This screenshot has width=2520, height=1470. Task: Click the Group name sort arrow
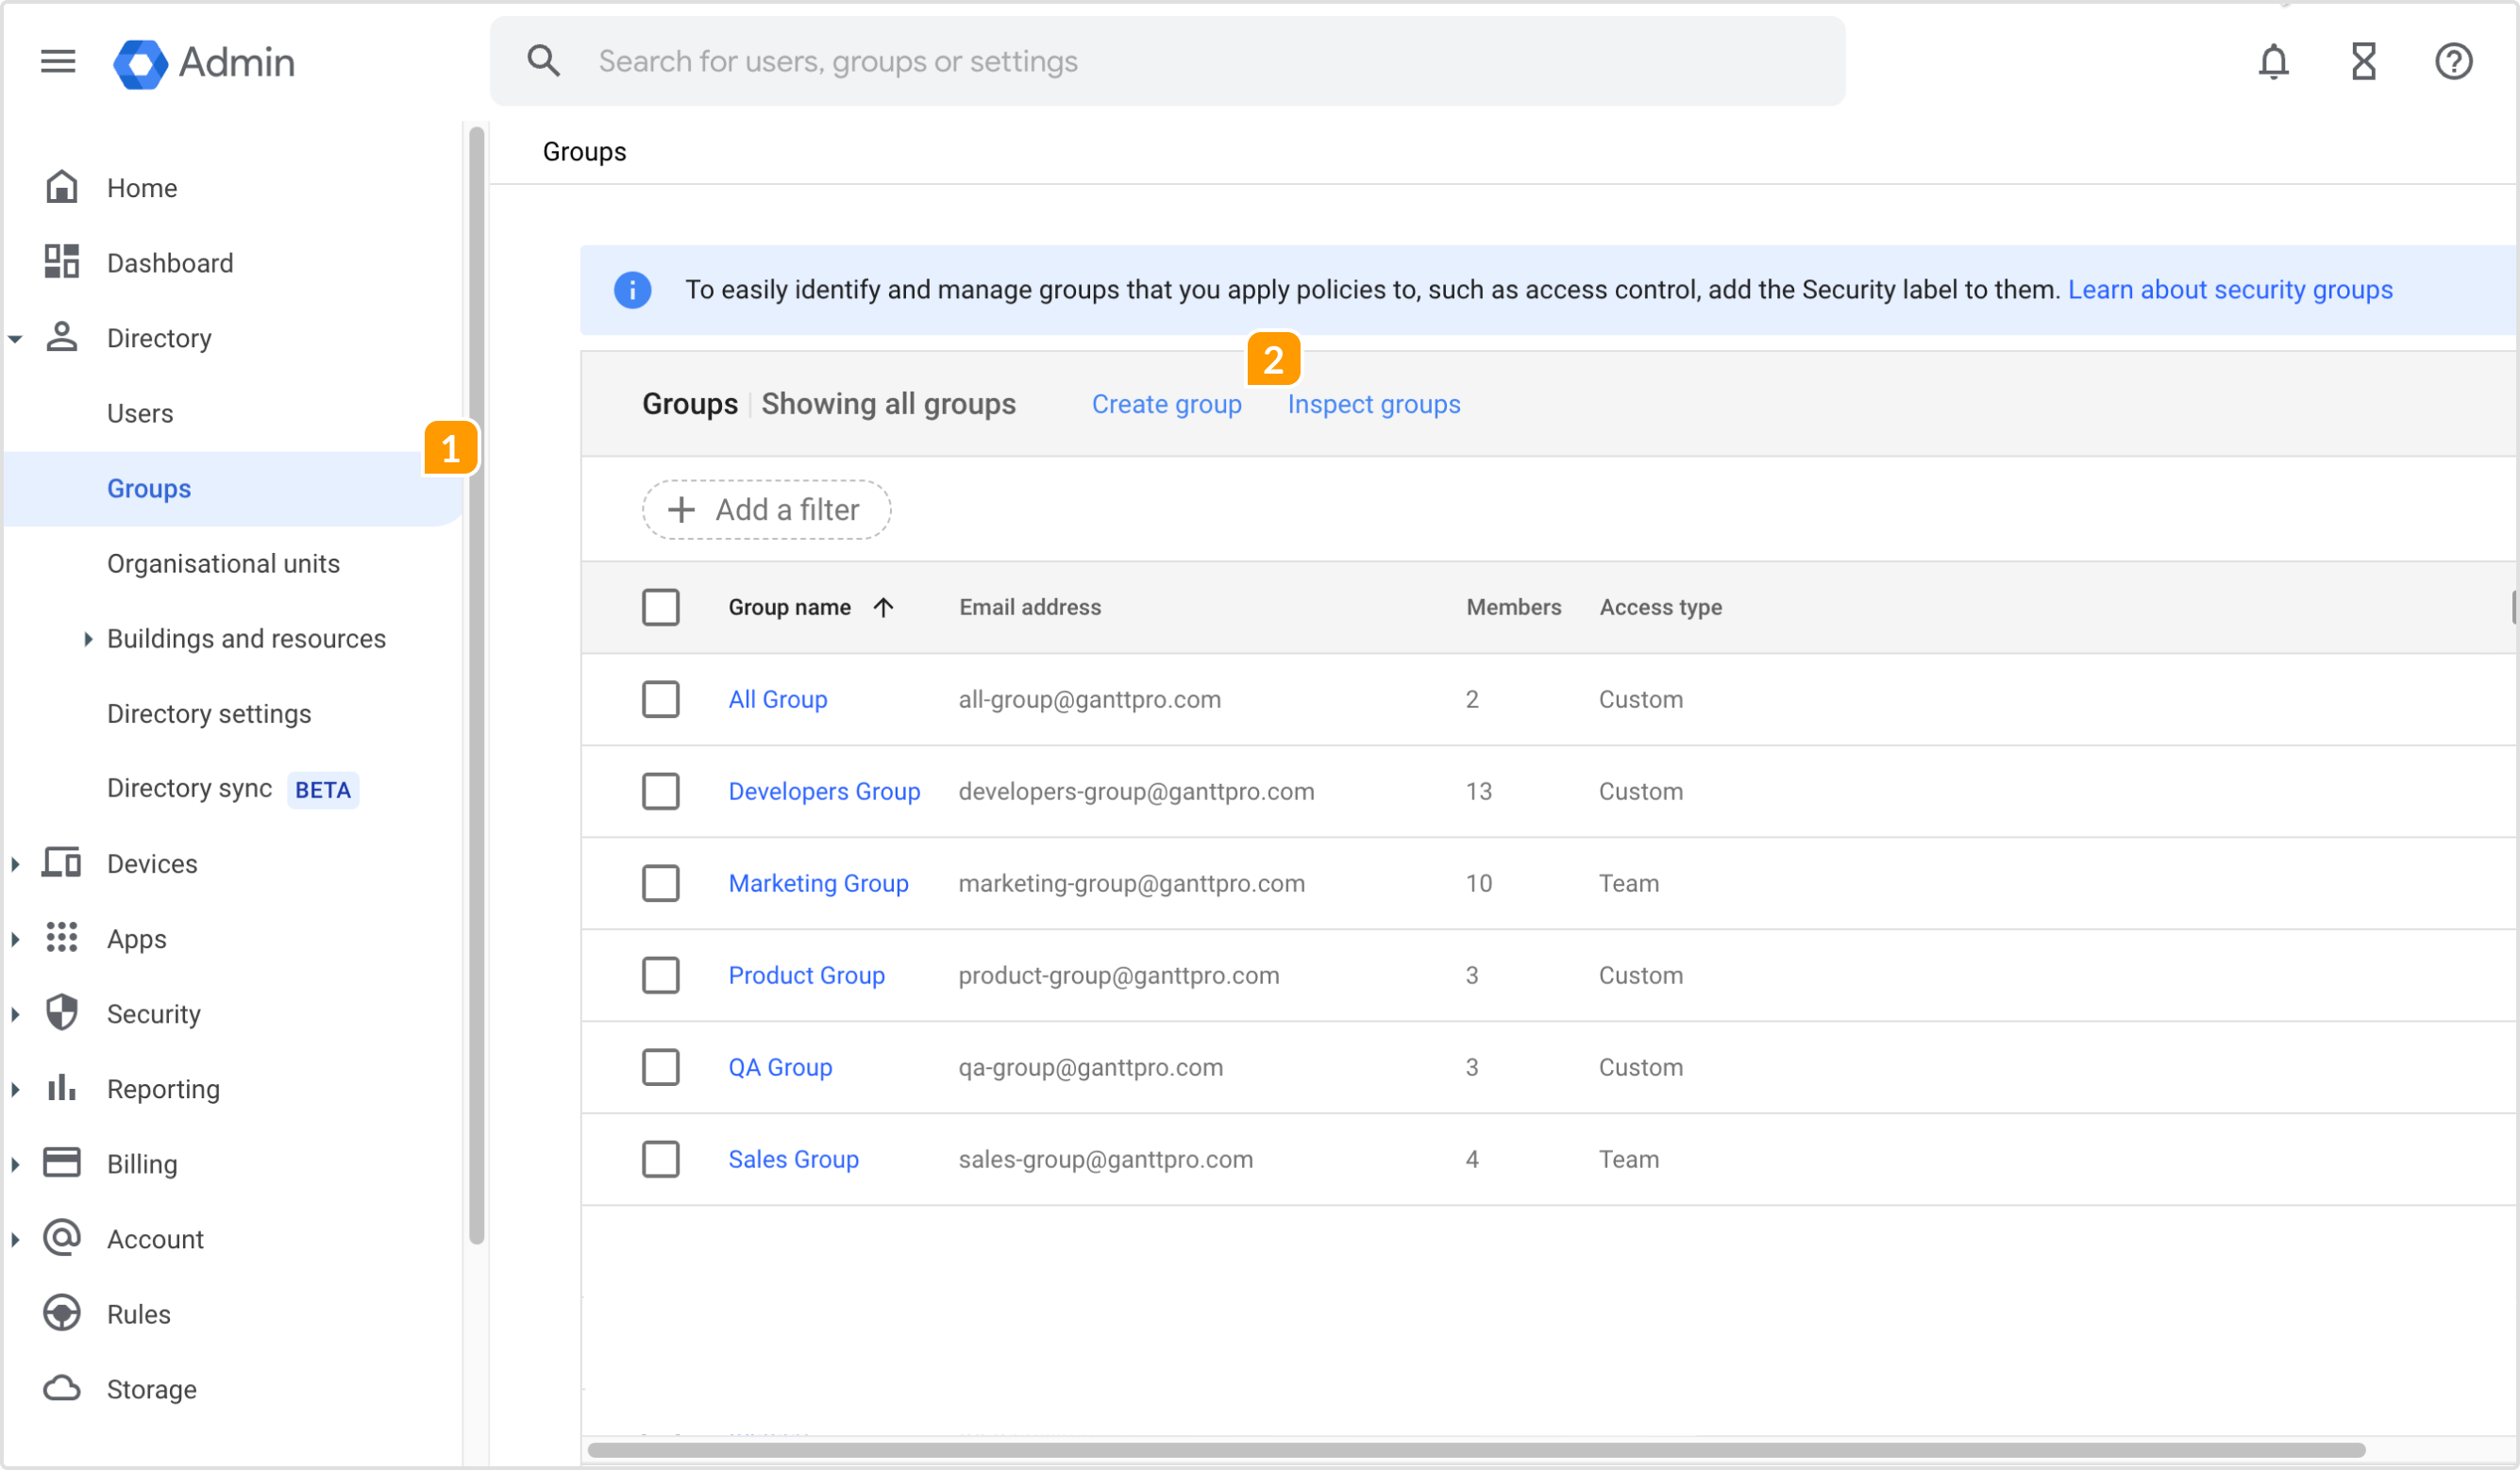(x=883, y=607)
